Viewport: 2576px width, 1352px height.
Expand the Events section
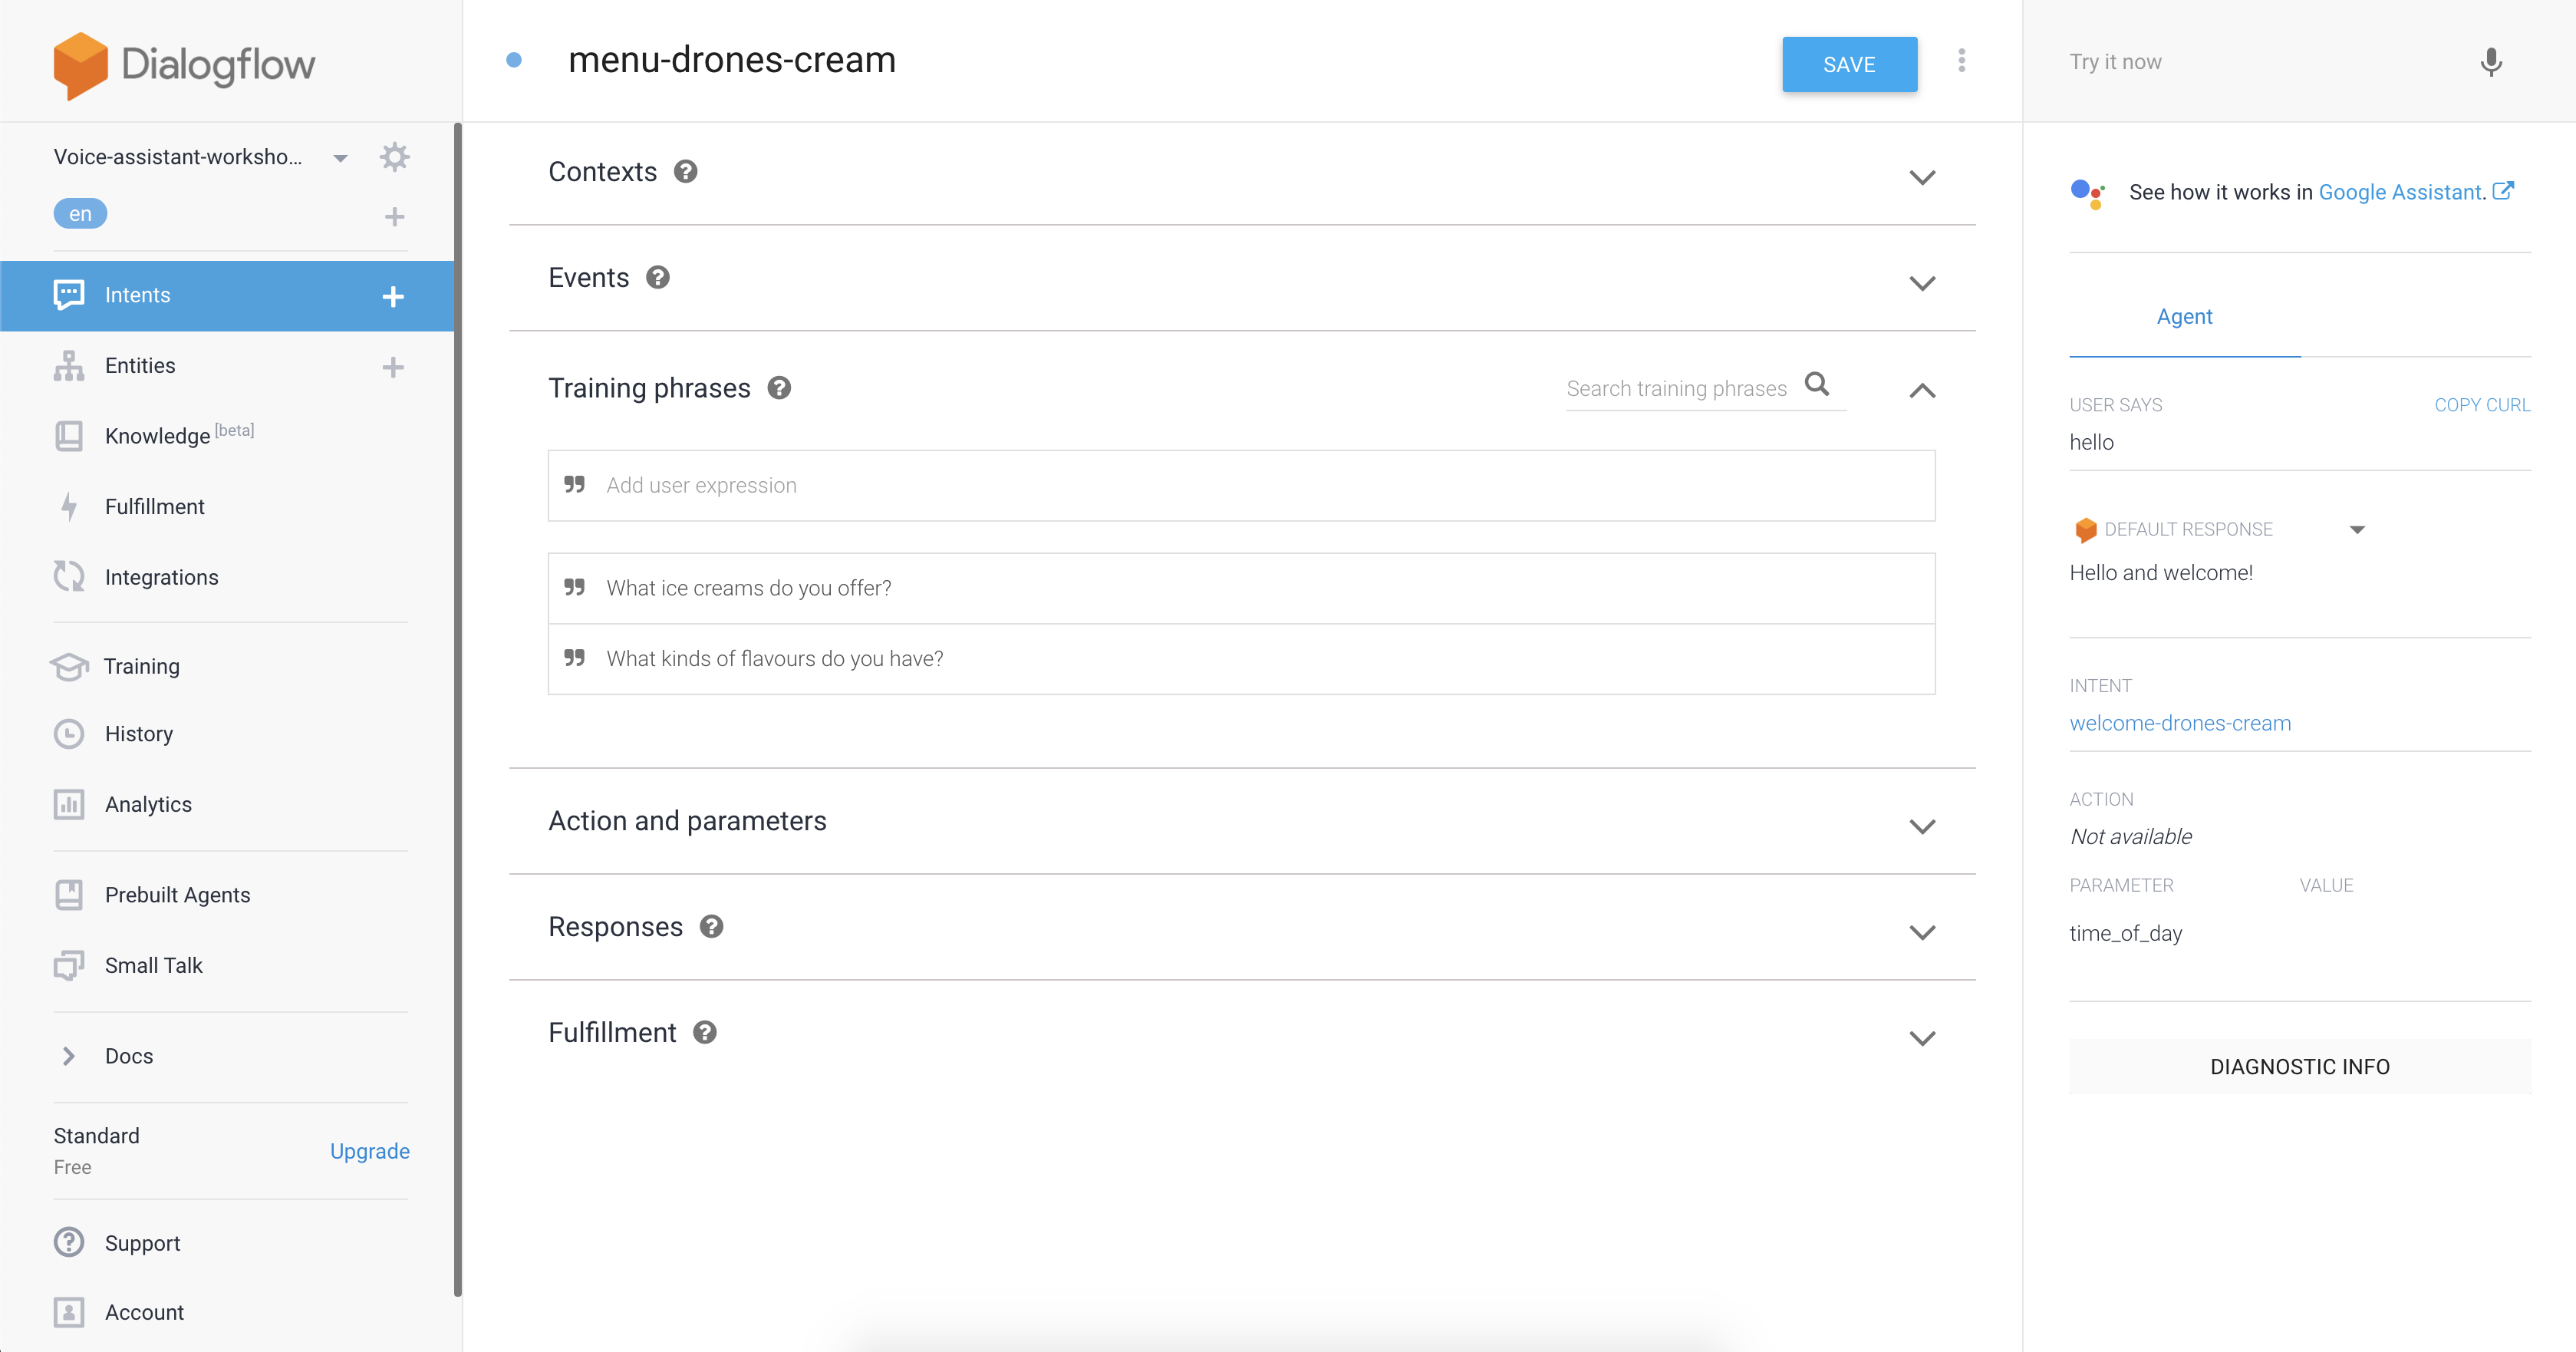1922,283
